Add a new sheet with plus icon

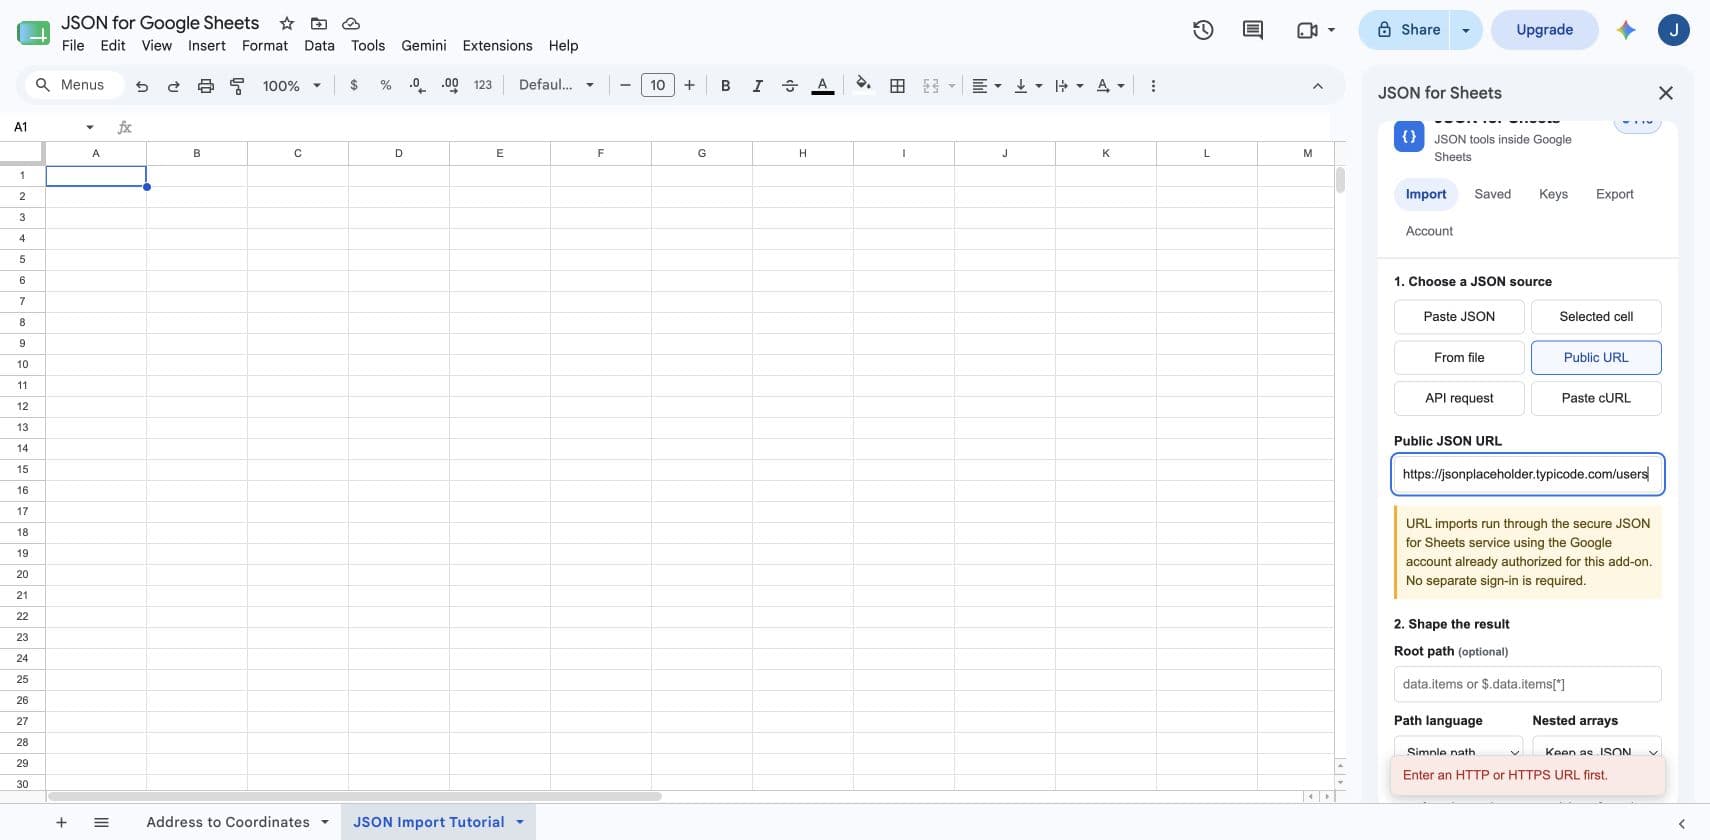[61, 822]
